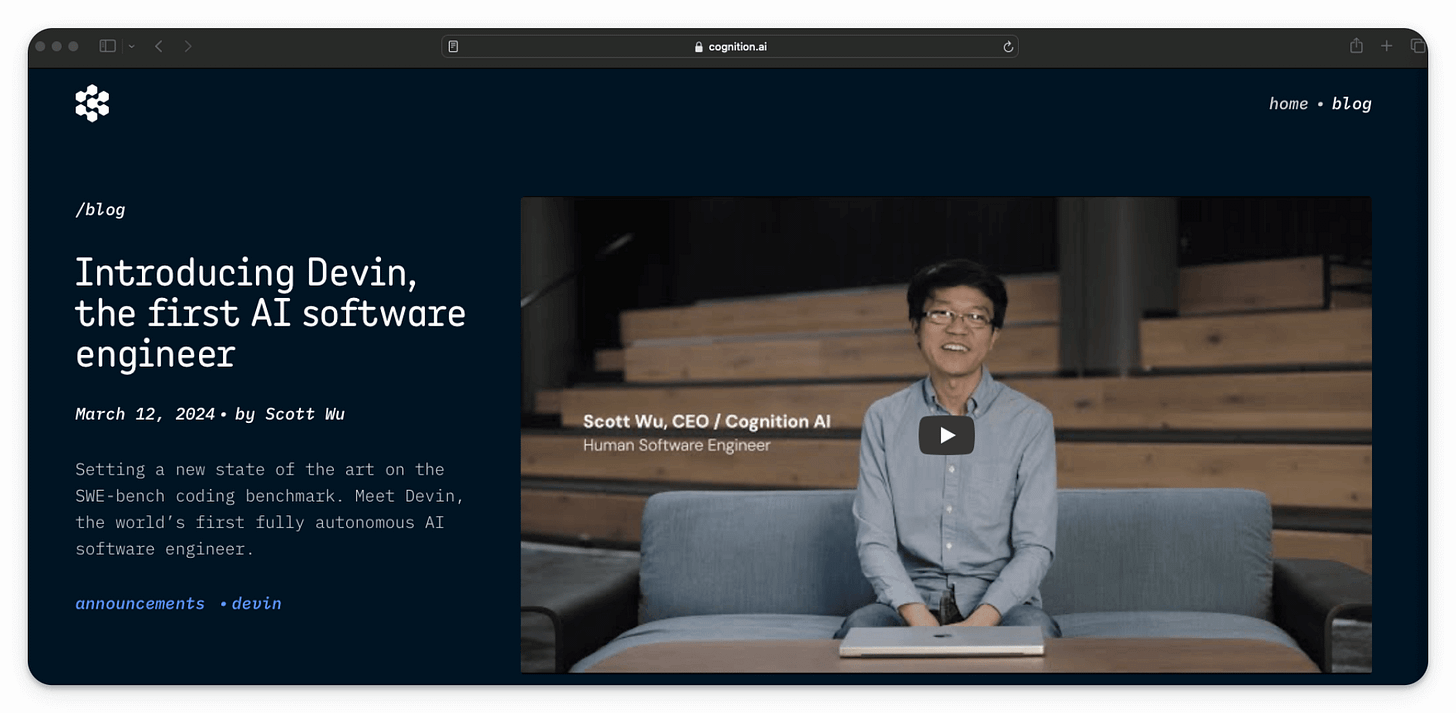
Task: Open the Safari share icon
Action: coord(1357,46)
